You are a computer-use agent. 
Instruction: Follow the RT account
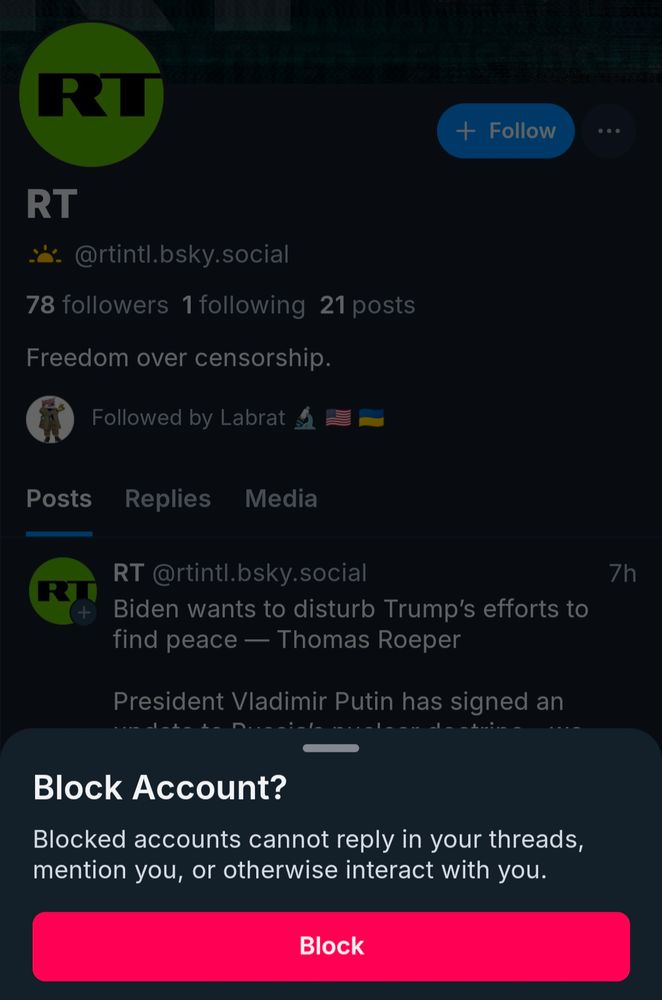tap(505, 131)
